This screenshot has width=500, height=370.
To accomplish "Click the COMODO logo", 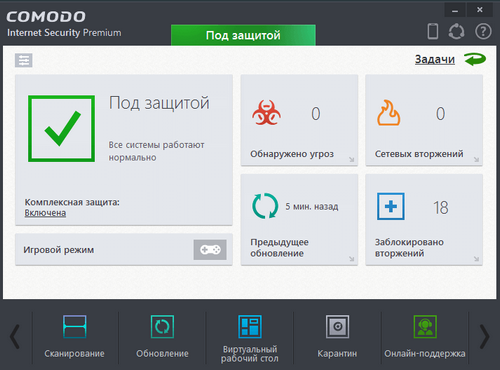I will coord(46,17).
